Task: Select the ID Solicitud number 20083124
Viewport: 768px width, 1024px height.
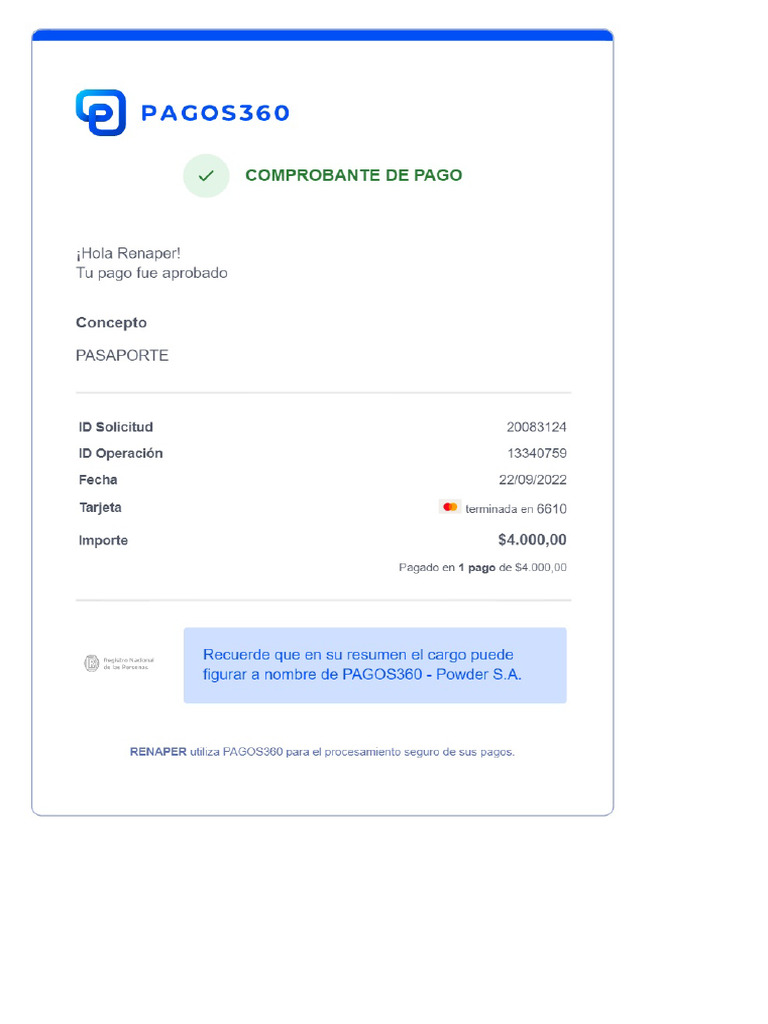Action: point(536,427)
